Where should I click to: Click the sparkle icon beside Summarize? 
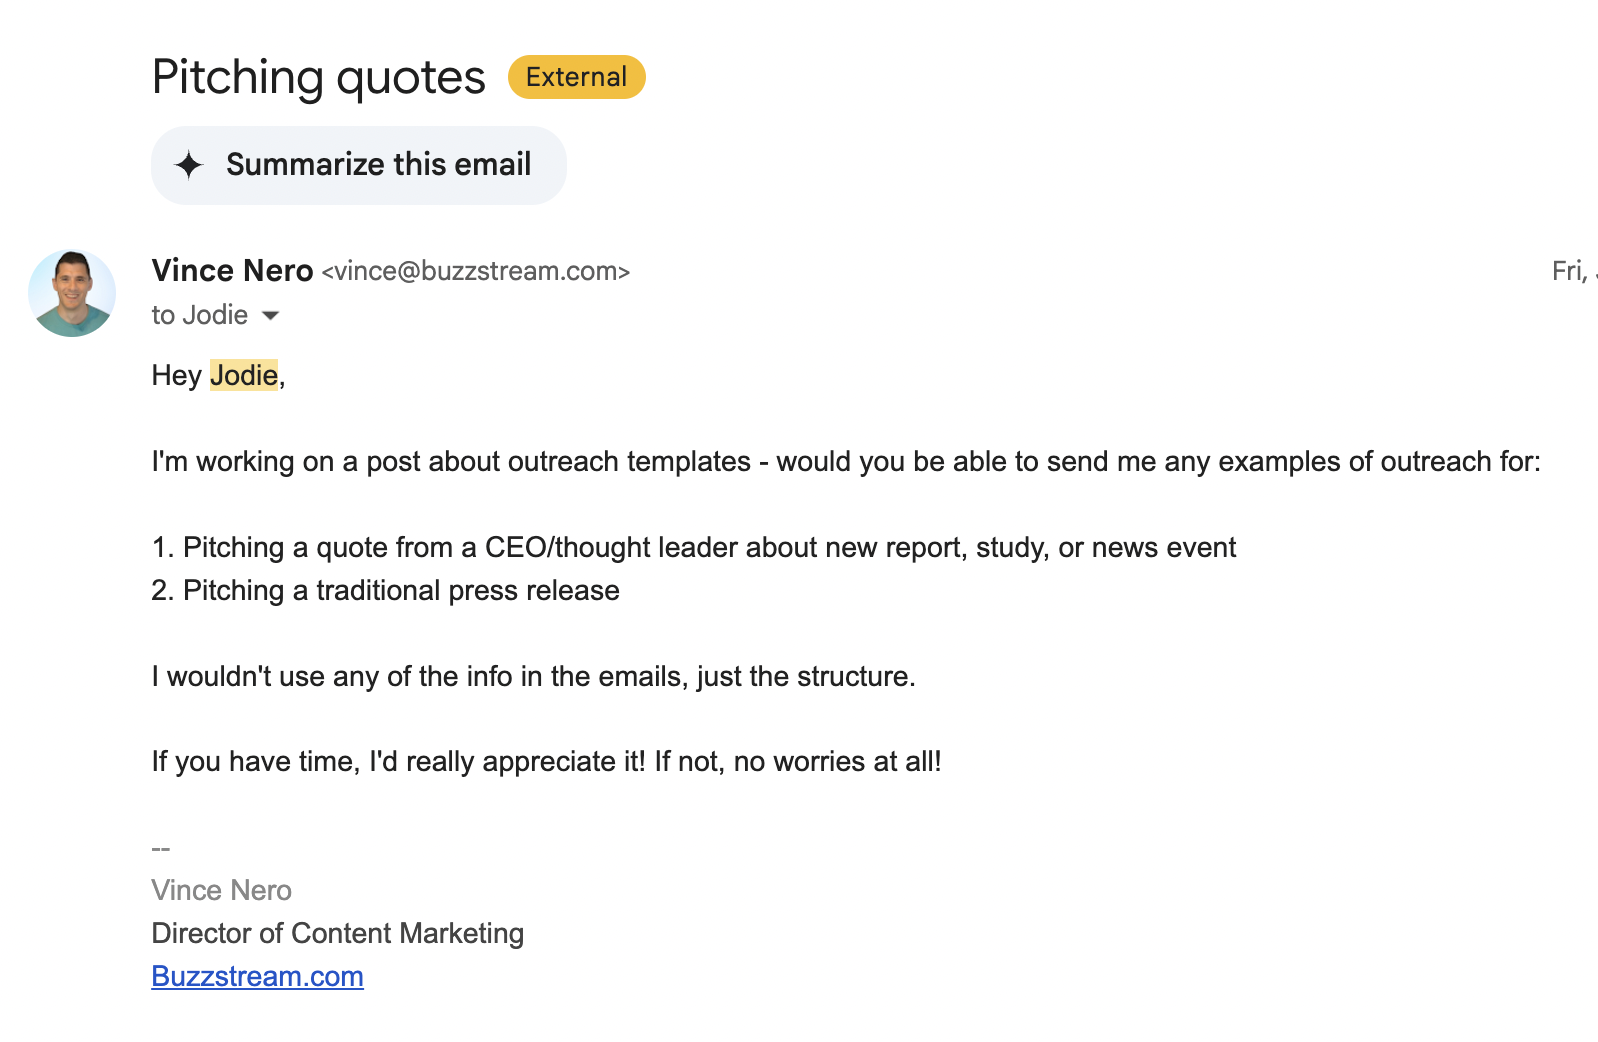189,165
